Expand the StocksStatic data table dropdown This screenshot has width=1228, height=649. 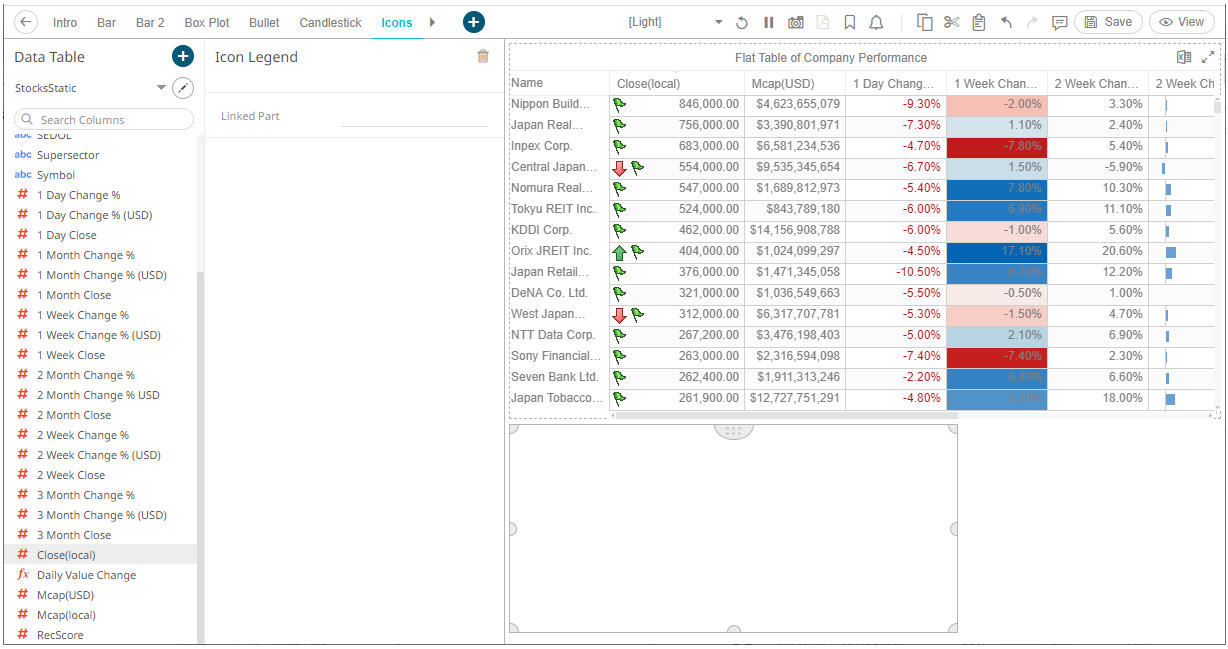click(162, 88)
